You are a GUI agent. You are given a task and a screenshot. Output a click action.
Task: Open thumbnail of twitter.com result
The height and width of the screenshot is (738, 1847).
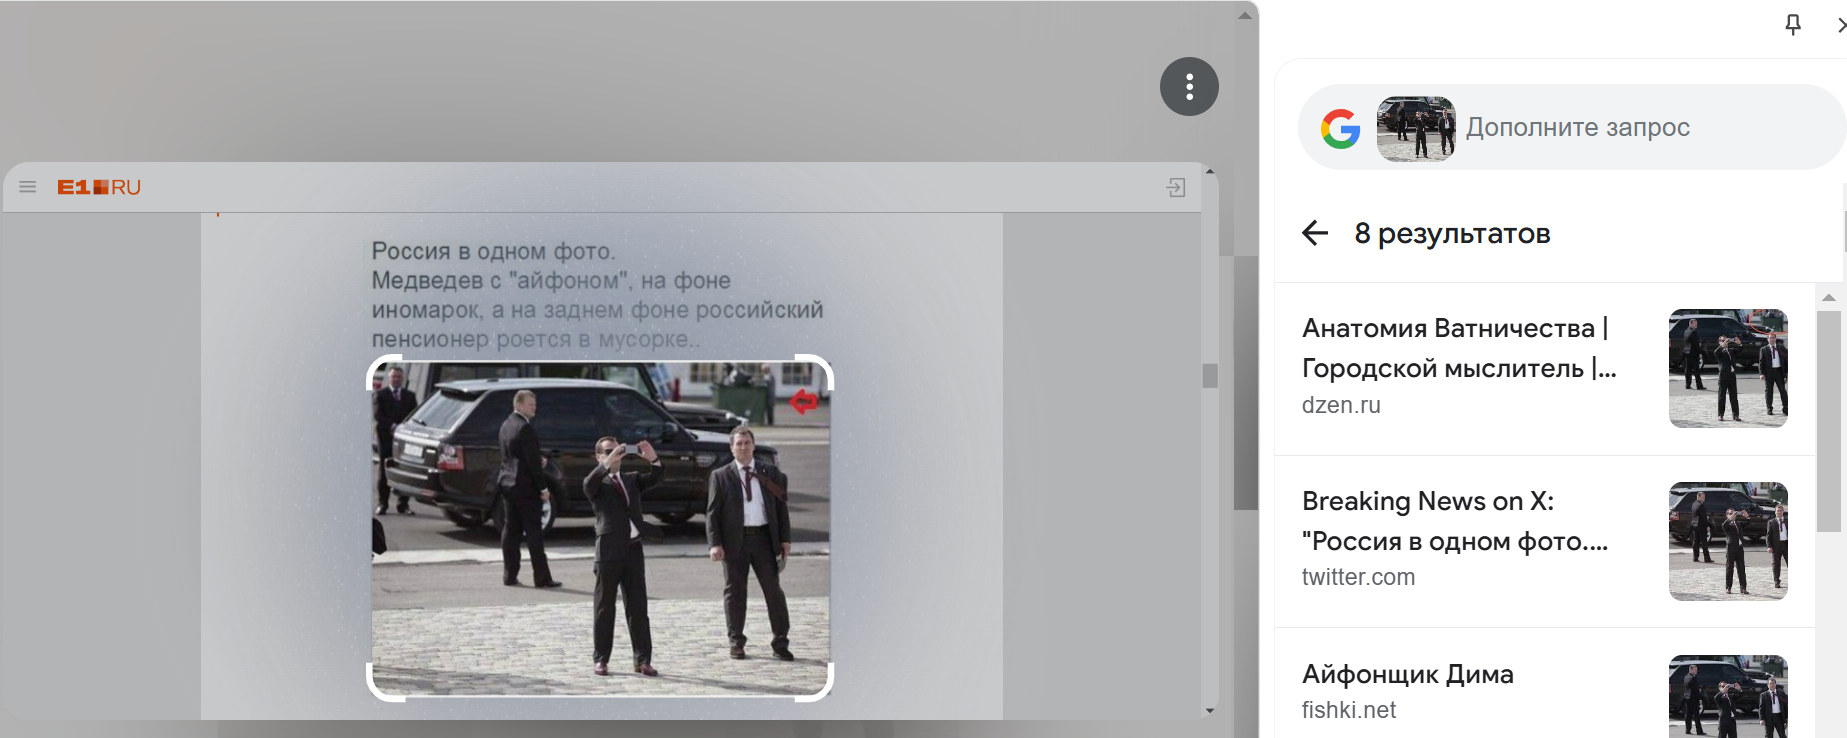click(x=1728, y=542)
